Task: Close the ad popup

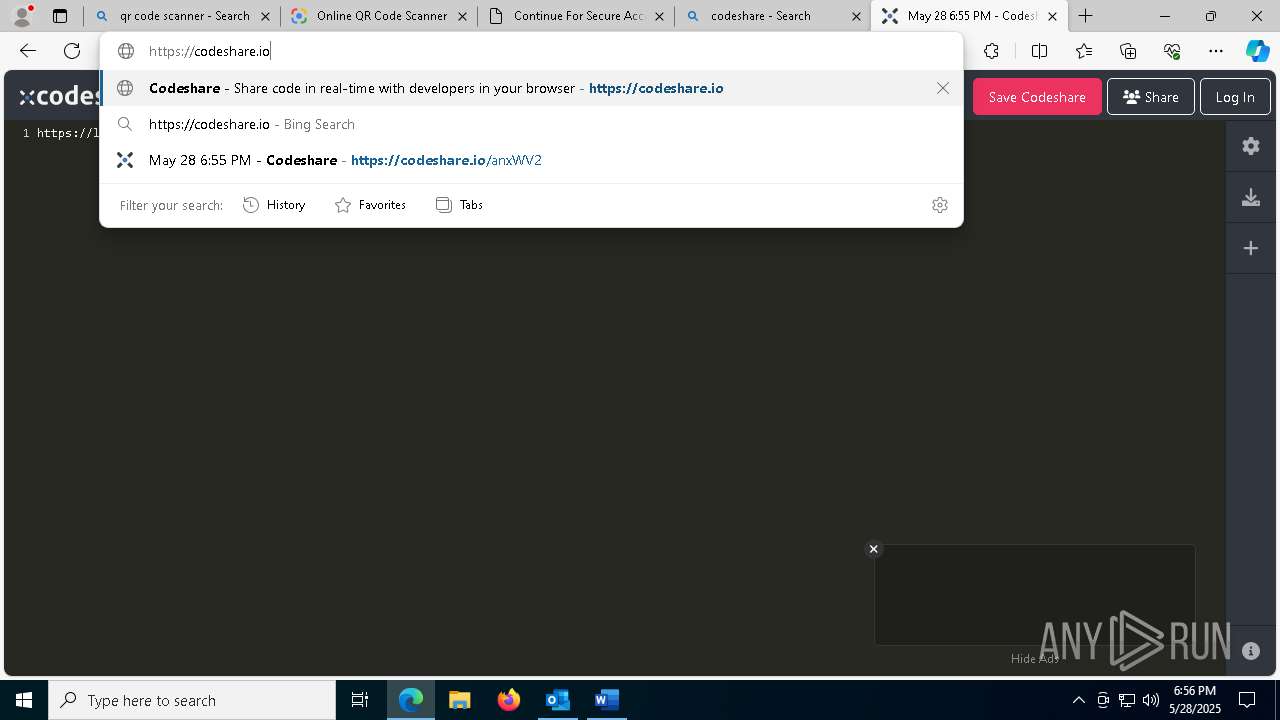Action: [873, 549]
